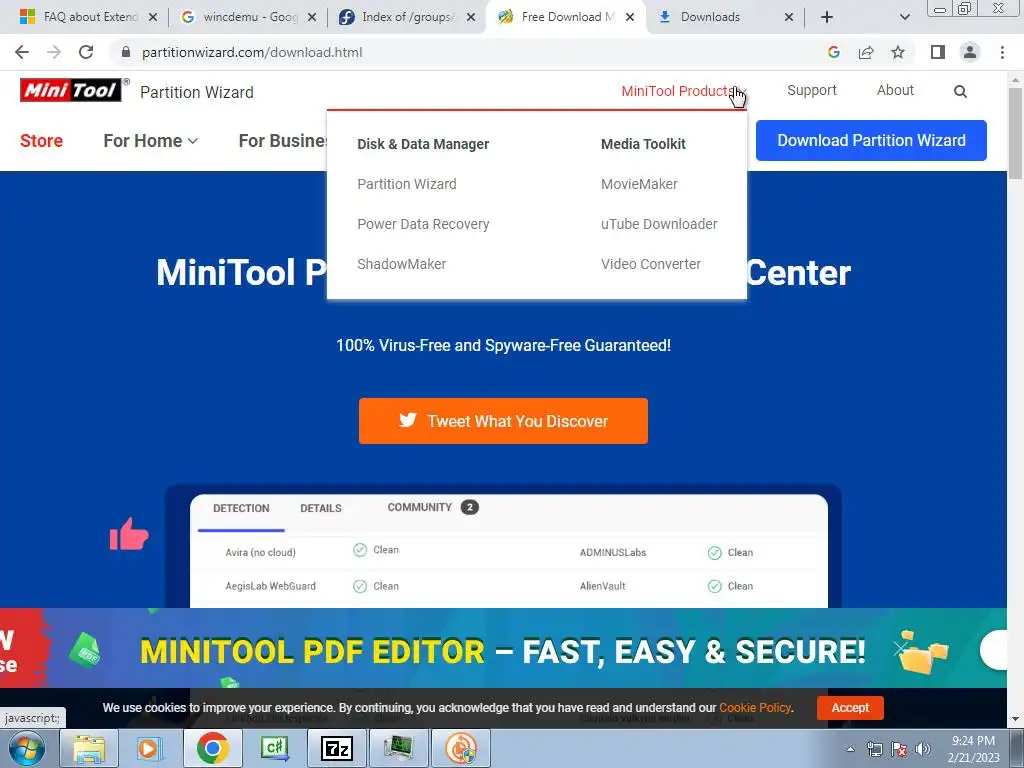Open the Support menu

click(812, 90)
